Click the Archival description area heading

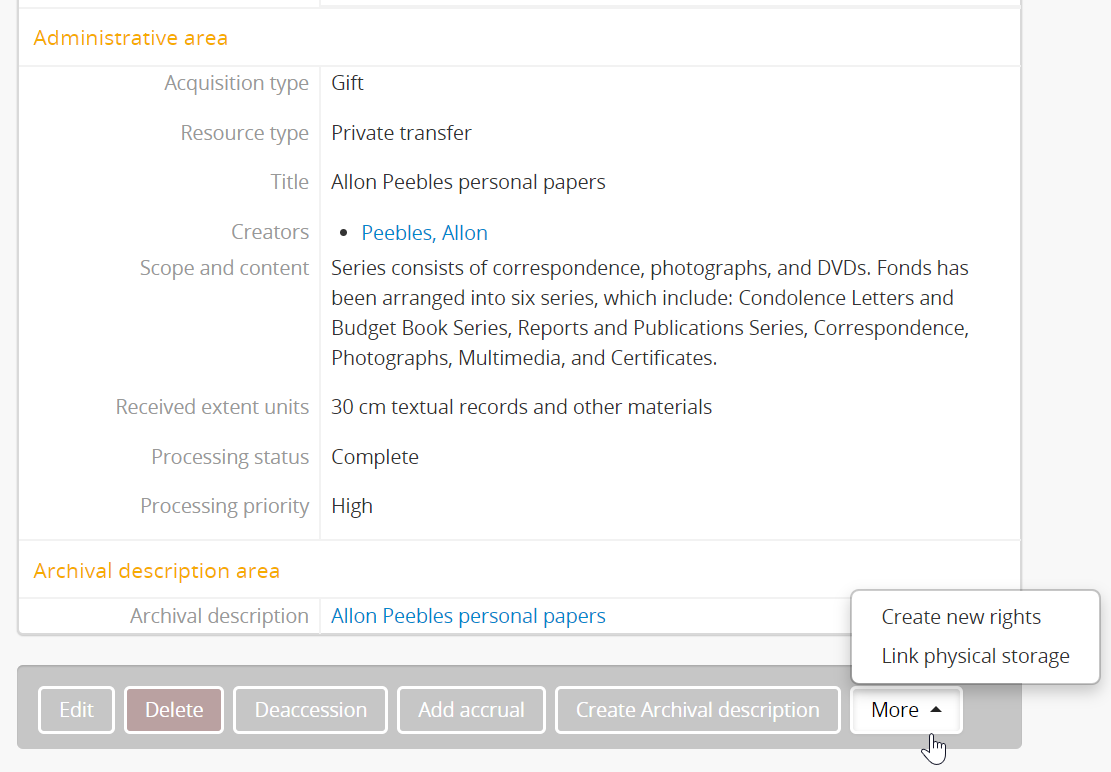(x=156, y=571)
